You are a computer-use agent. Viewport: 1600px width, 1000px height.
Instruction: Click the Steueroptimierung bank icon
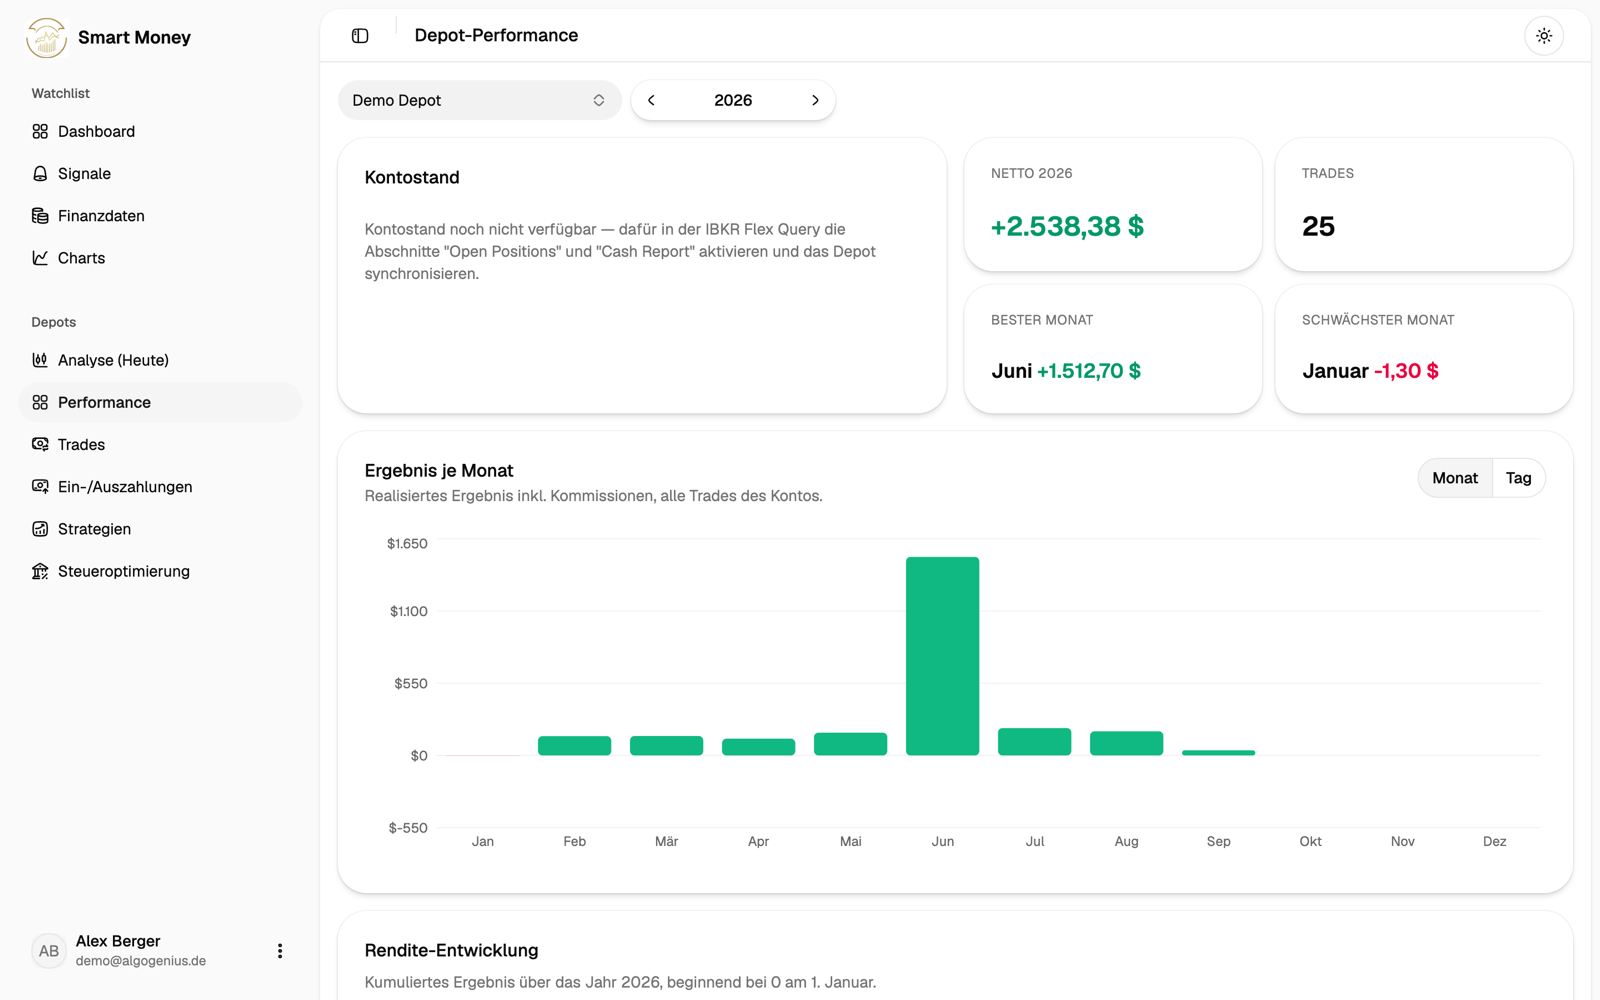point(40,571)
